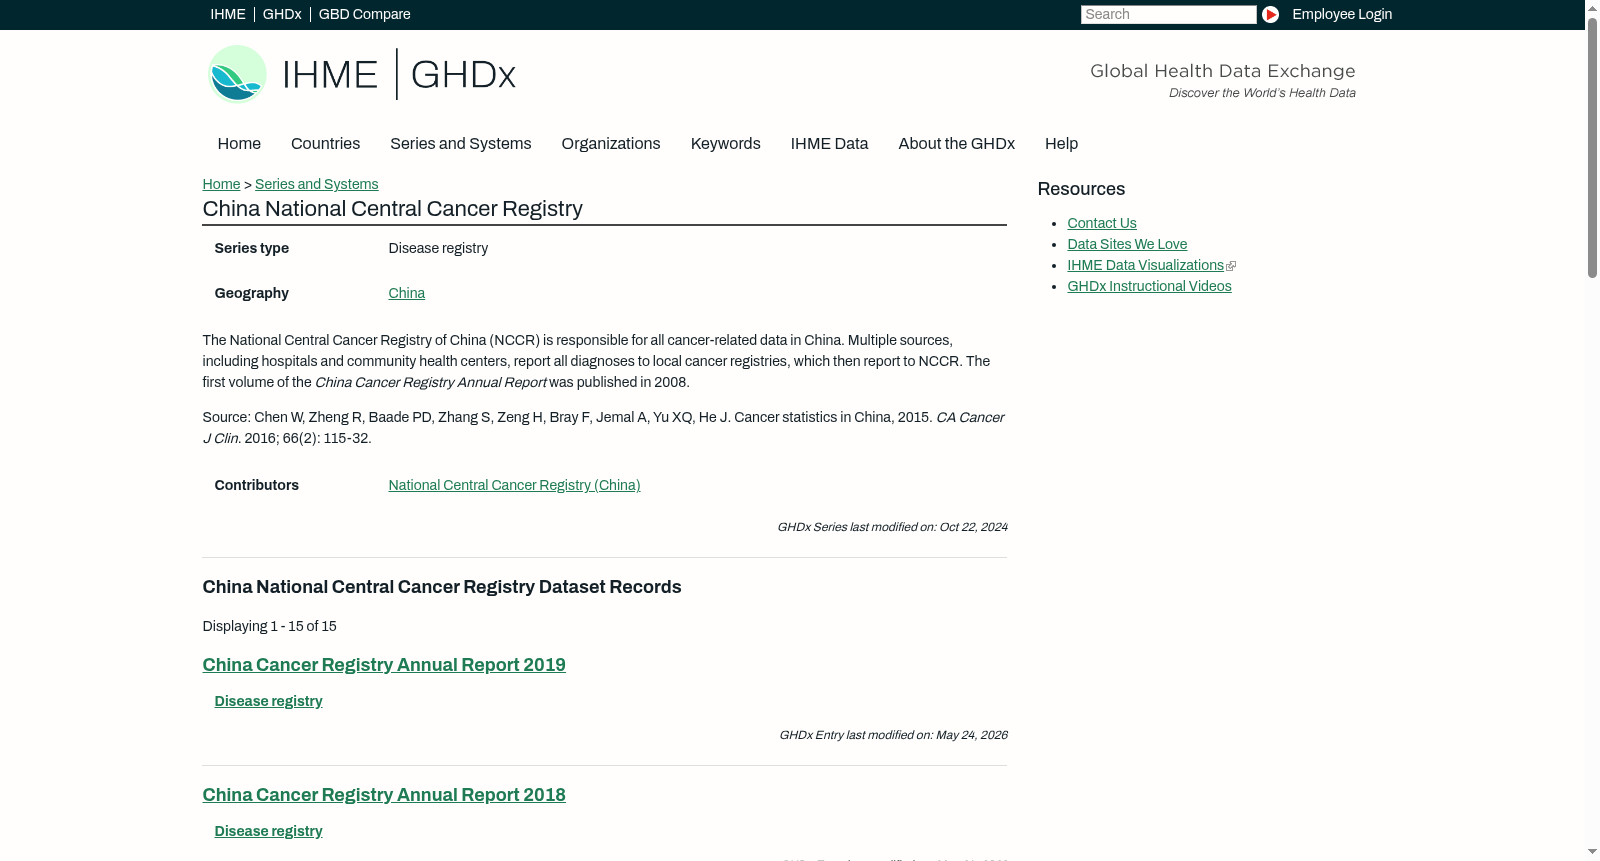Click the 'Series type' field label
Viewport: 1600px width, 861px height.
(x=252, y=248)
